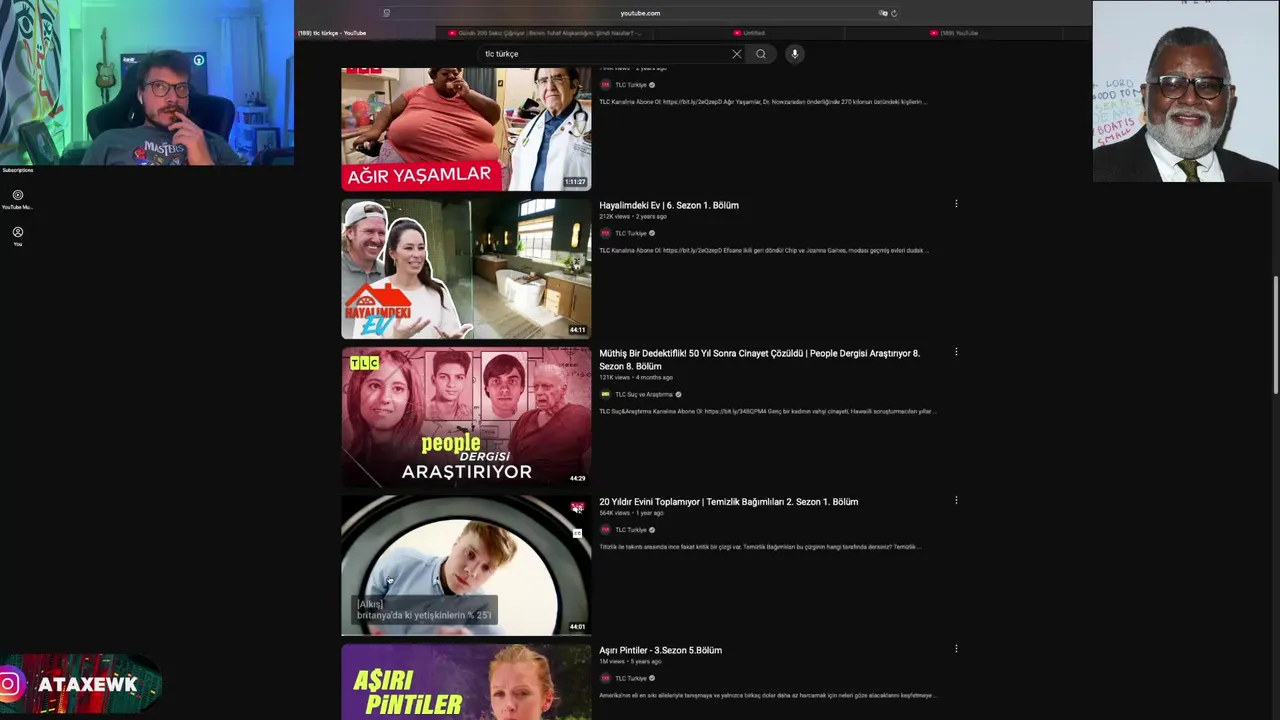Open Hayalimdeki Ev 6. Sezon 1. Bölüm title
Viewport: 1280px width, 720px height.
click(669, 205)
